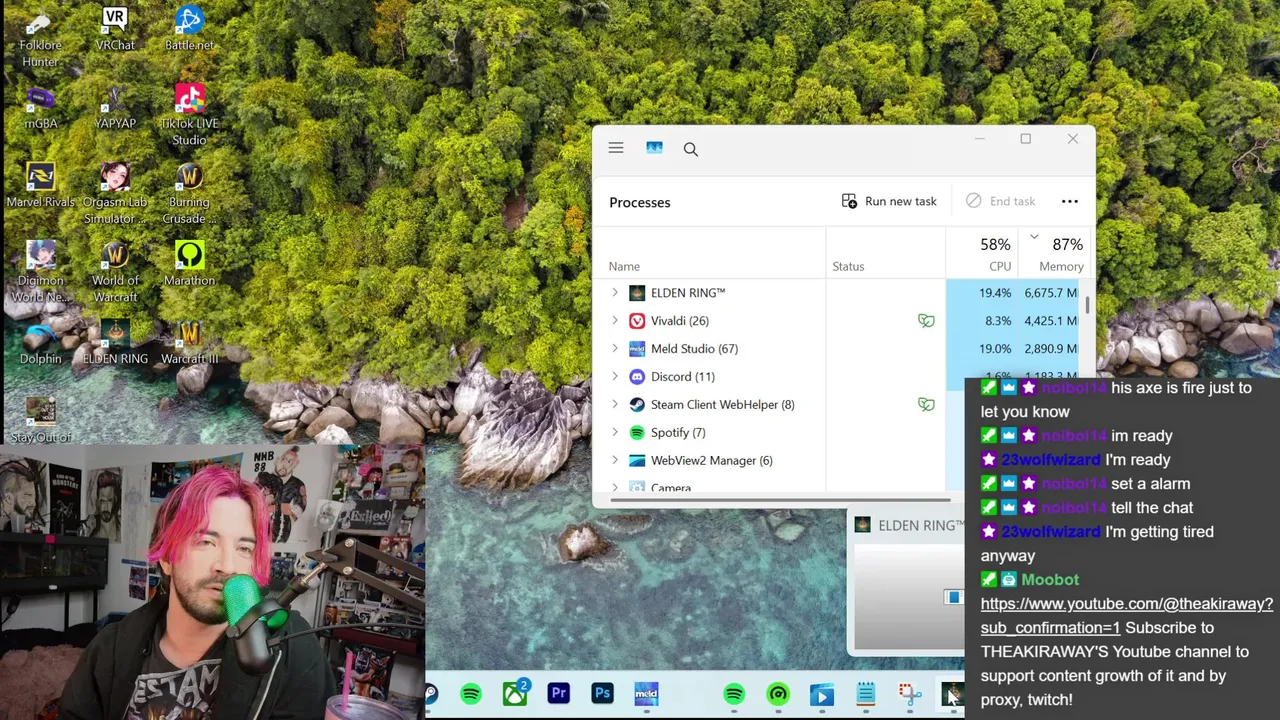Open Dolphin desktop shortcut
1280x720 pixels.
point(40,343)
